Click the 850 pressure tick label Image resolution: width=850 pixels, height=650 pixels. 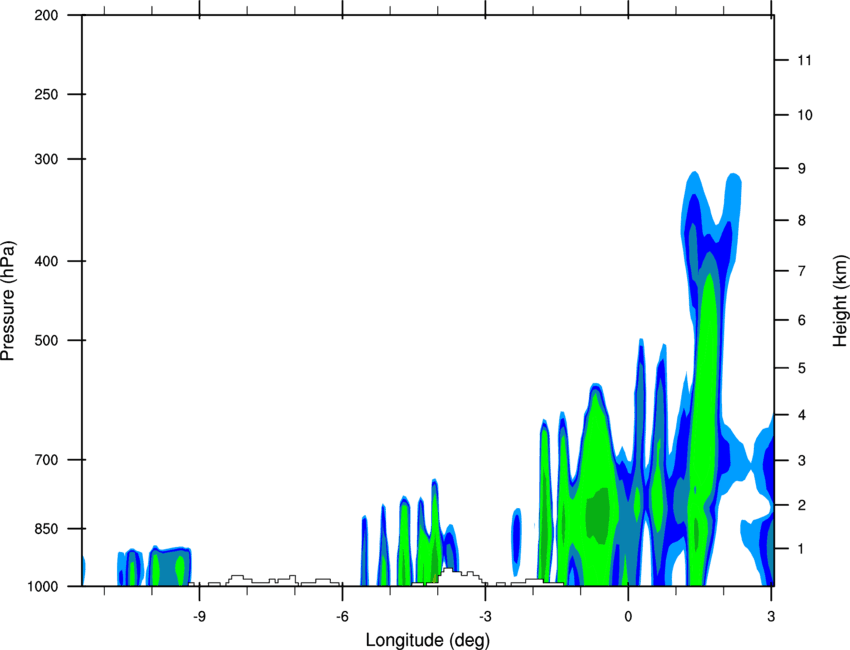[46, 529]
